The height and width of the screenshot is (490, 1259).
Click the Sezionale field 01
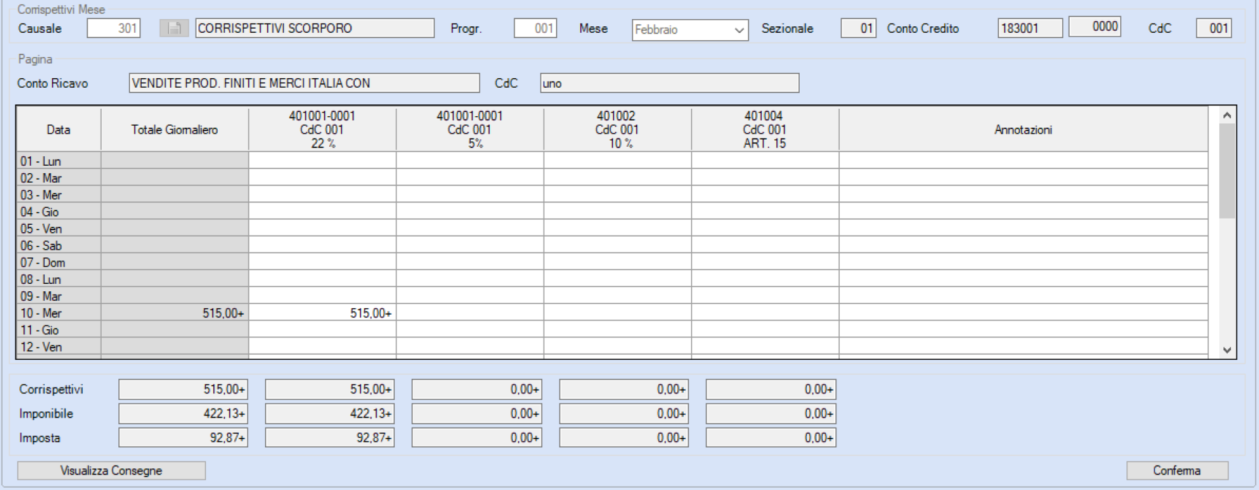(x=858, y=29)
